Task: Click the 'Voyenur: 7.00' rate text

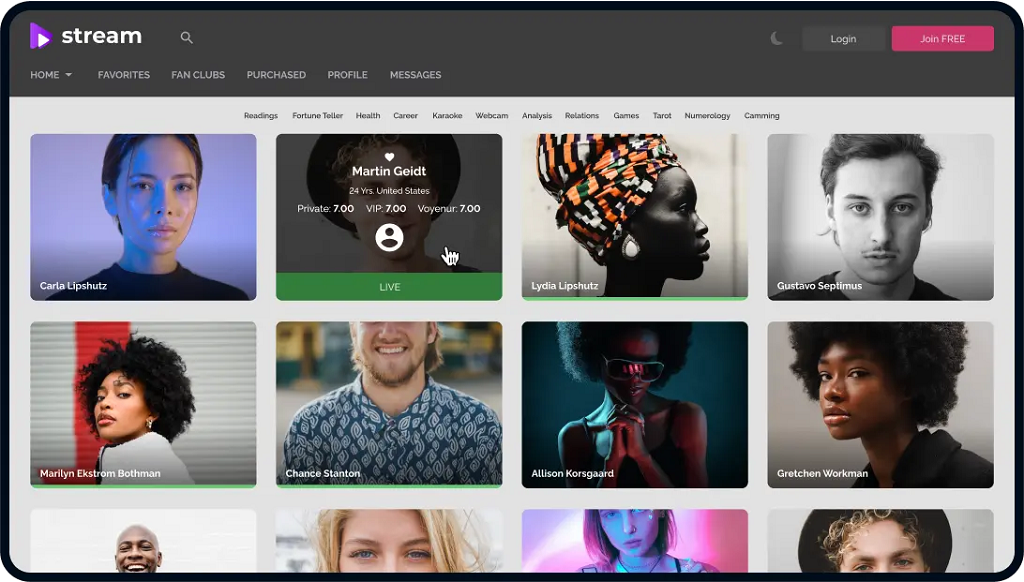Action: [449, 209]
